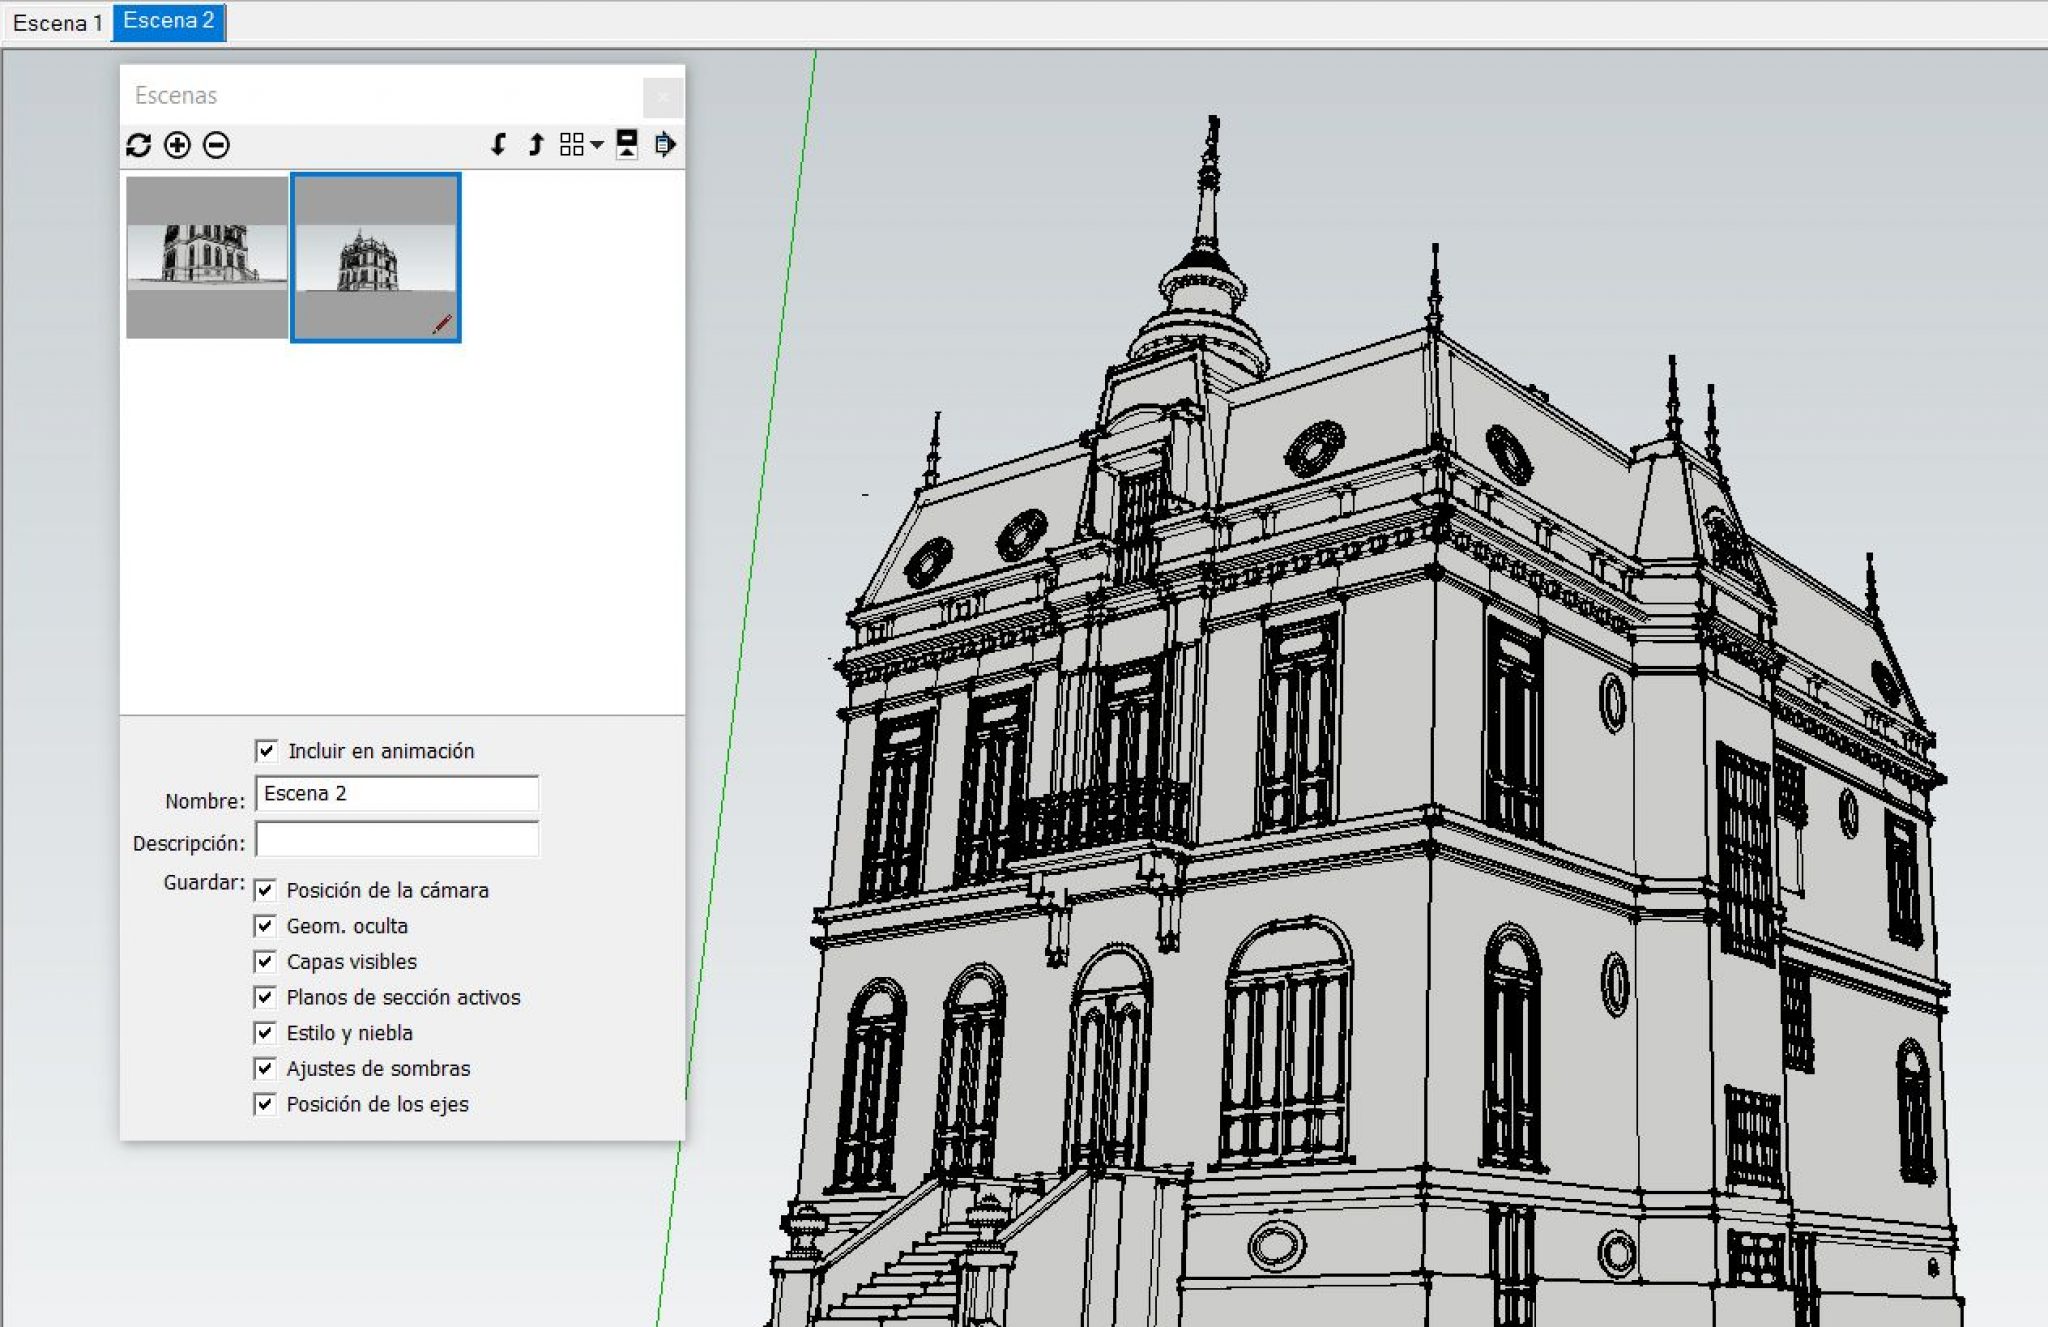The image size is (2048, 1327).
Task: Uncheck Ajustes de sombras option
Action: coord(265,1068)
